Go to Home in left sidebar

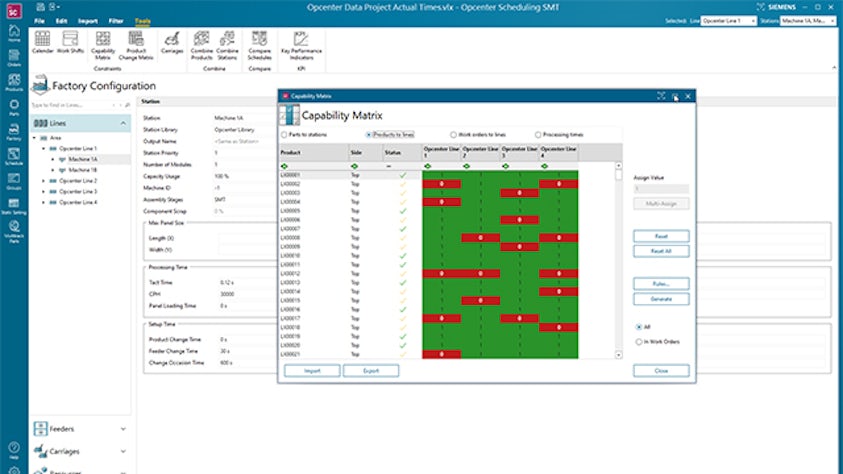14,33
